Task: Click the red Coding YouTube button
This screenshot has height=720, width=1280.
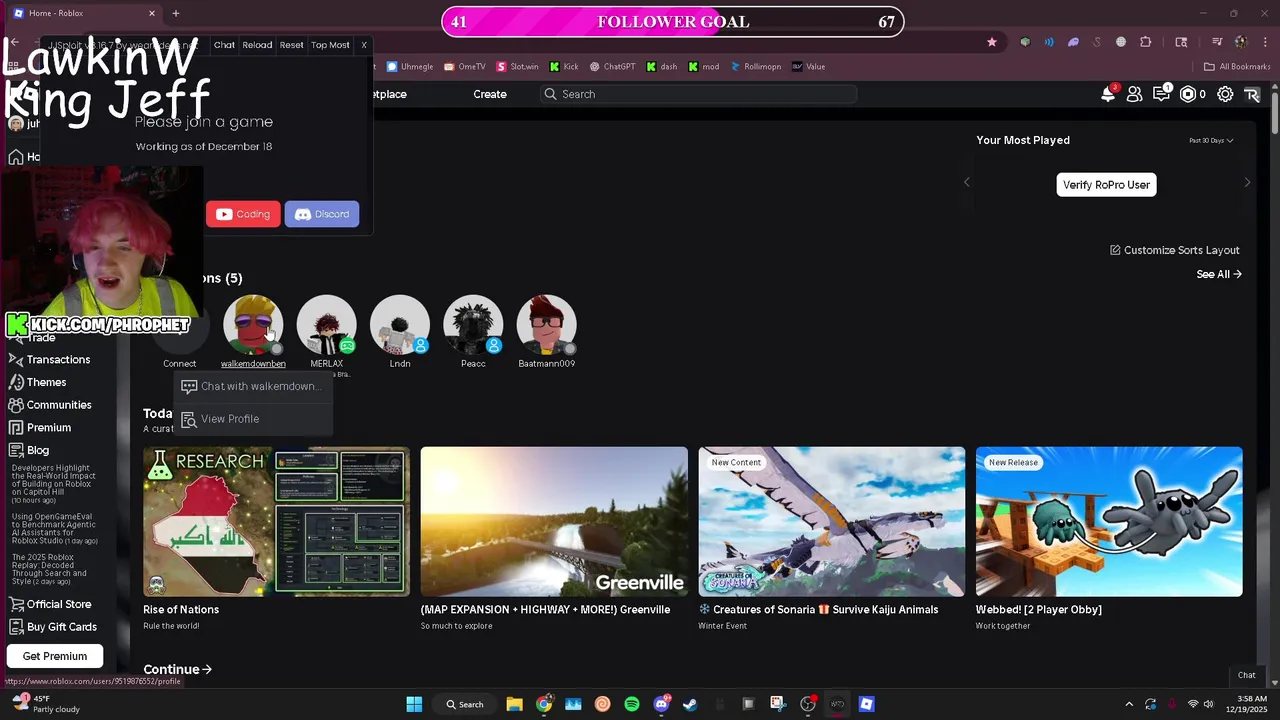Action: click(243, 214)
